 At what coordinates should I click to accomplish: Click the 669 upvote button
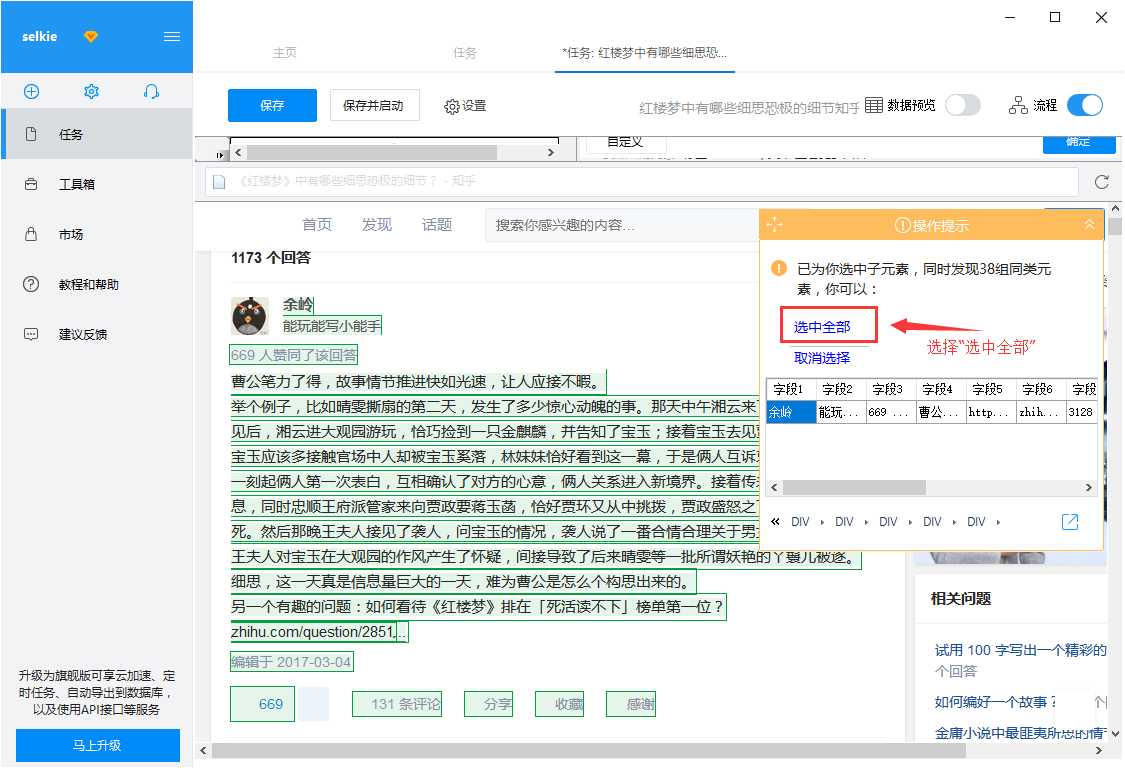[x=263, y=704]
